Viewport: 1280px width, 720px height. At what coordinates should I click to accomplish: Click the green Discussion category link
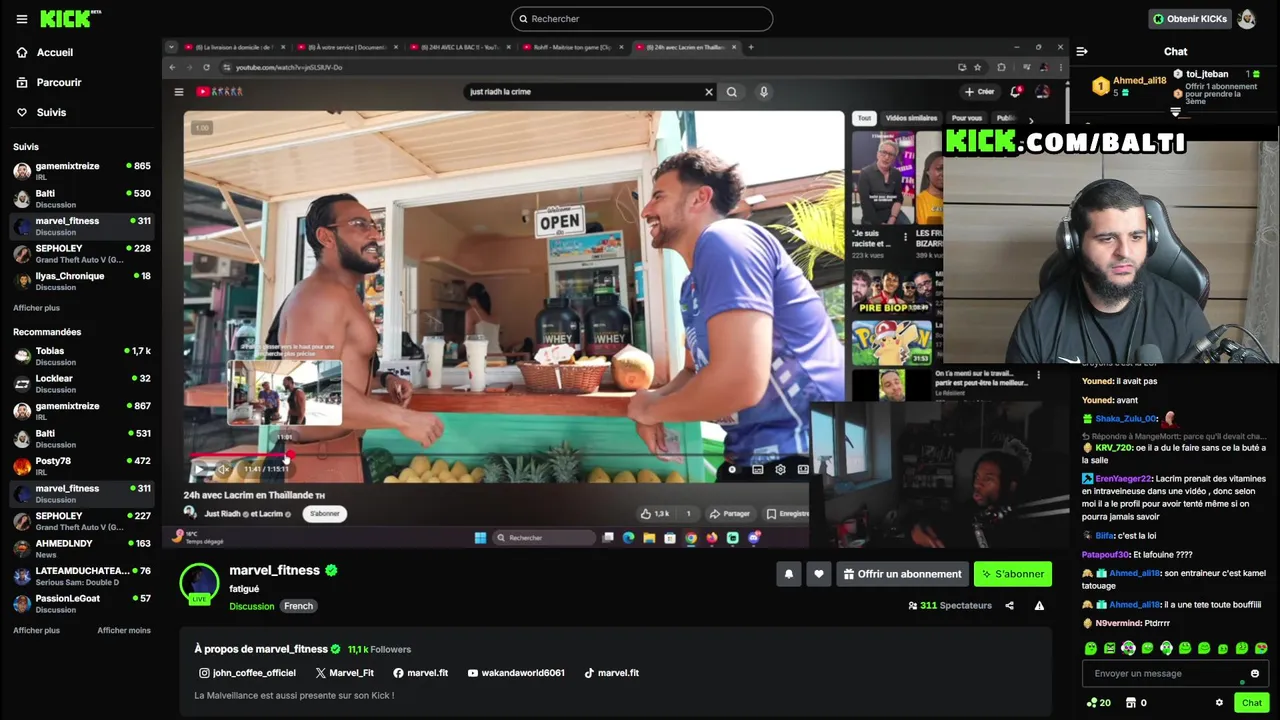coord(252,606)
